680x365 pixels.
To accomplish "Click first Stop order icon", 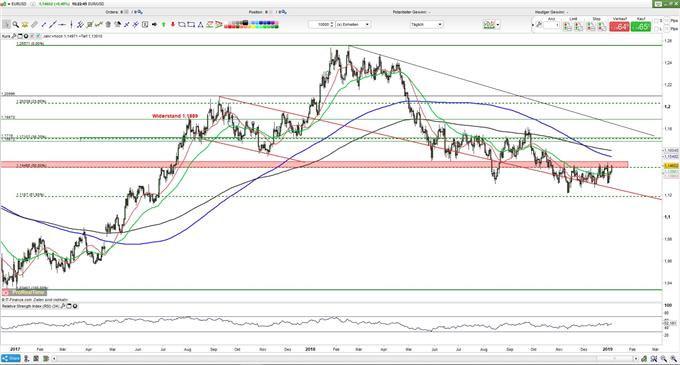I will pyautogui.click(x=591, y=27).
